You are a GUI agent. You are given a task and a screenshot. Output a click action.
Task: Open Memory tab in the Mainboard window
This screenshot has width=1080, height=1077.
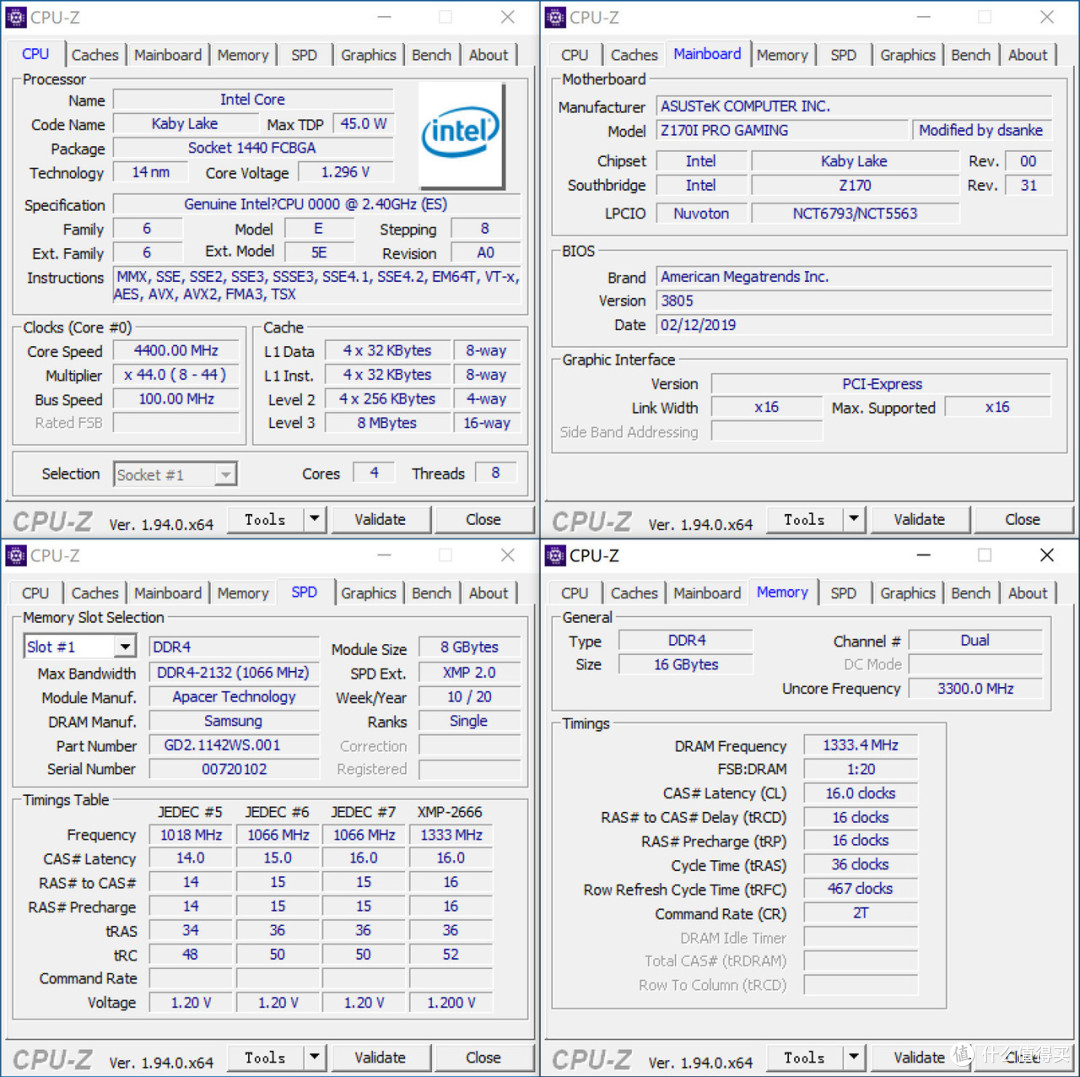tap(782, 55)
